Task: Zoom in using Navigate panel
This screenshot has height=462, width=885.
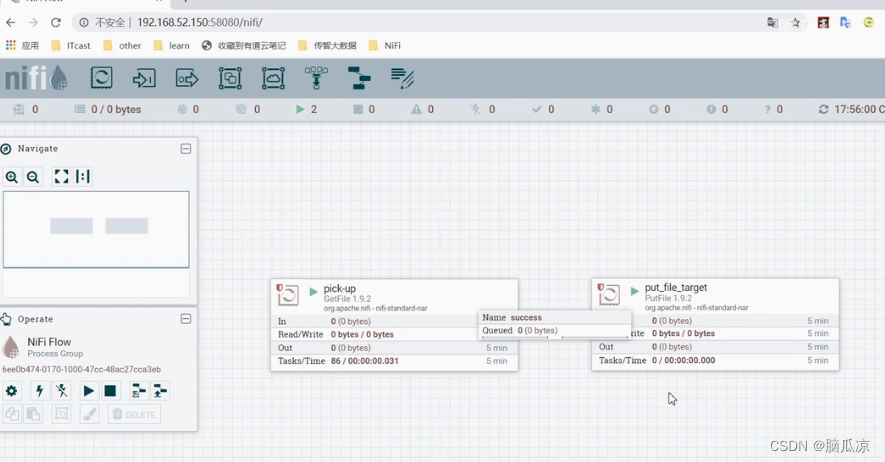Action: (11, 177)
